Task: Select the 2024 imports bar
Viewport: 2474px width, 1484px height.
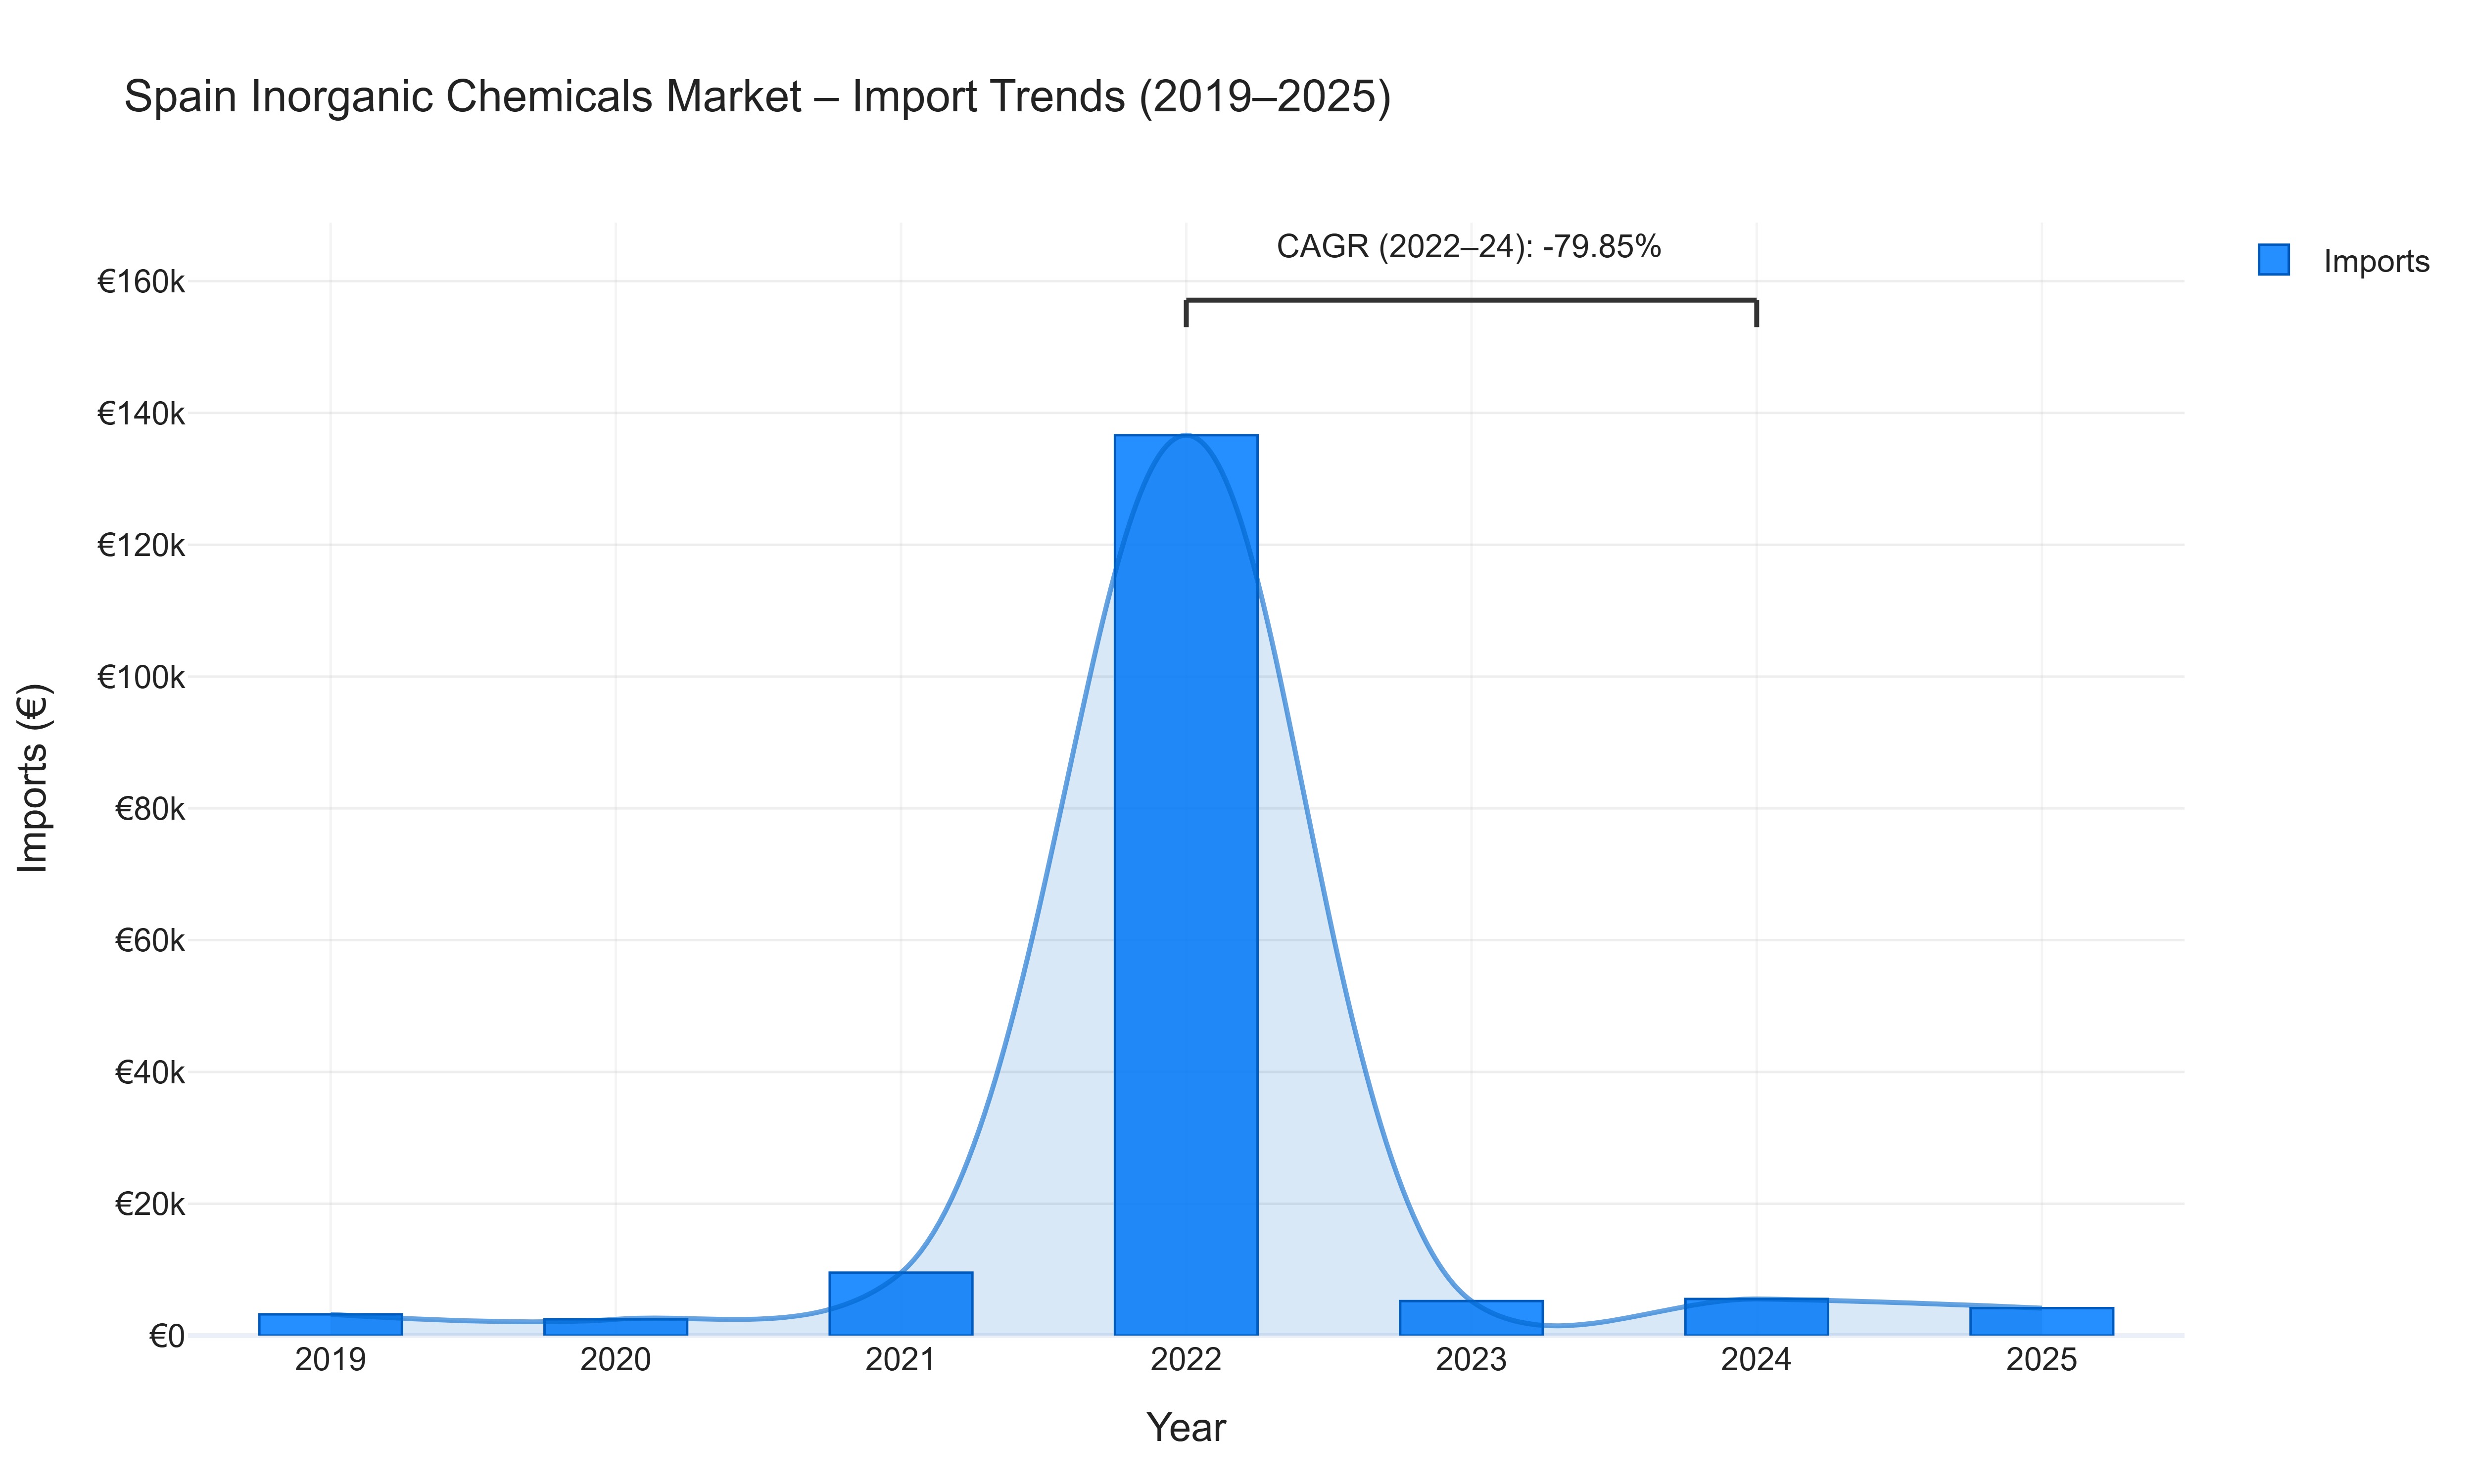Action: 1757,1317
